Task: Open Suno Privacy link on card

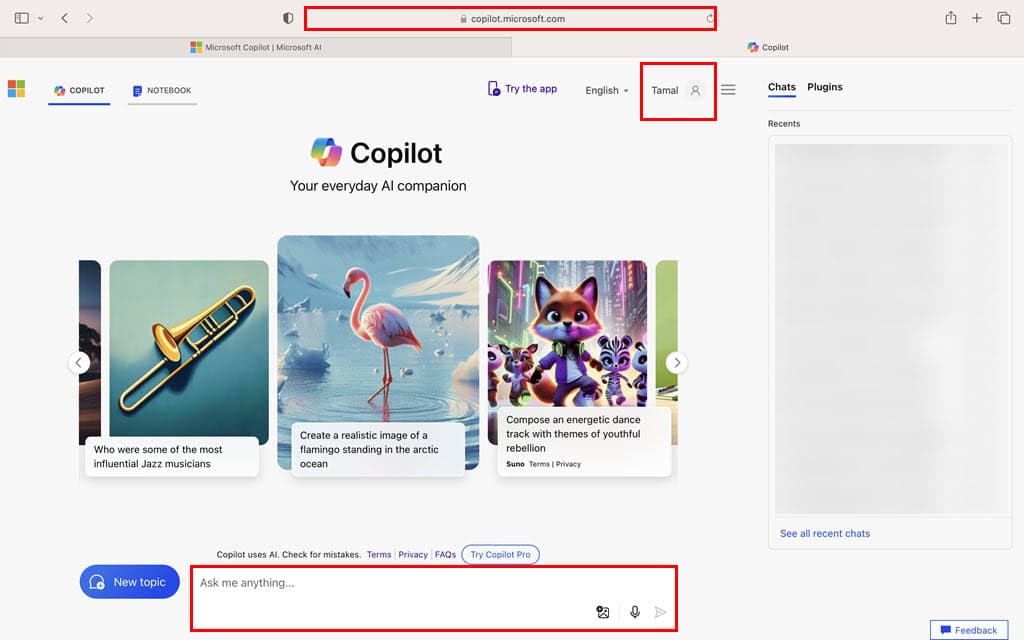Action: [x=568, y=464]
